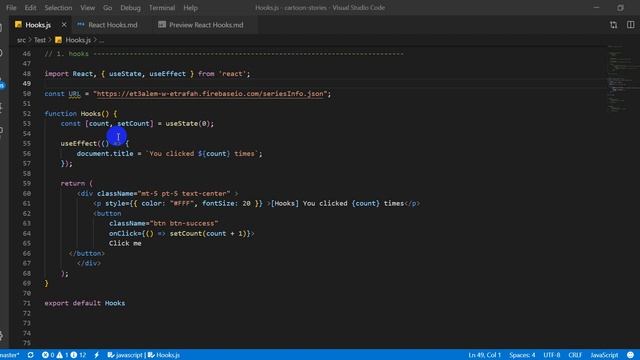Minimize the VS Code window

tap(596, 8)
